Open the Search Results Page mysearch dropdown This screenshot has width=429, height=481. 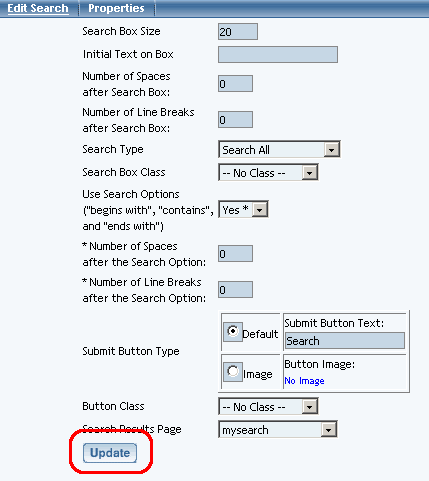tap(278, 429)
